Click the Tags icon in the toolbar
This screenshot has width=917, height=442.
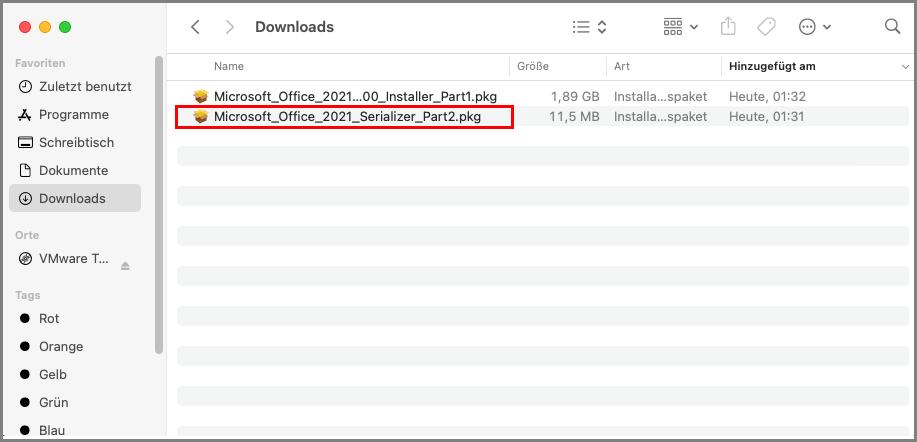pos(766,27)
